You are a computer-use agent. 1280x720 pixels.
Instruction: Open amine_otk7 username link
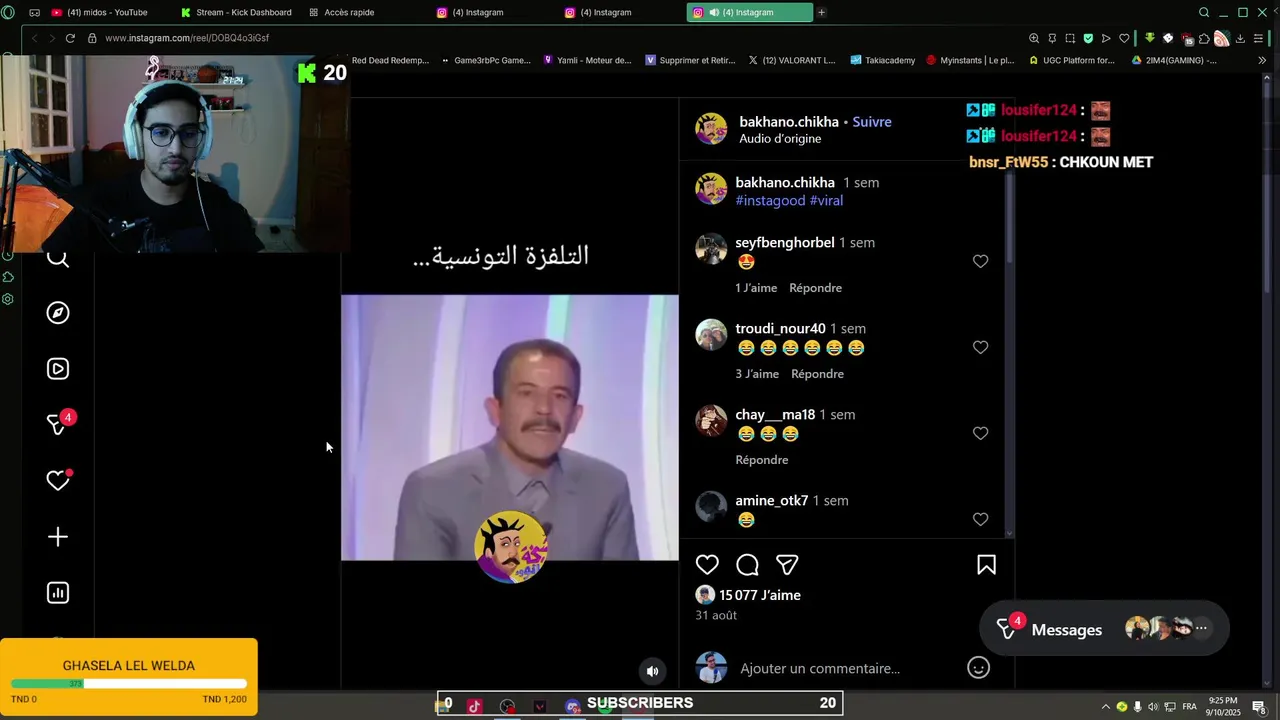[x=771, y=500]
